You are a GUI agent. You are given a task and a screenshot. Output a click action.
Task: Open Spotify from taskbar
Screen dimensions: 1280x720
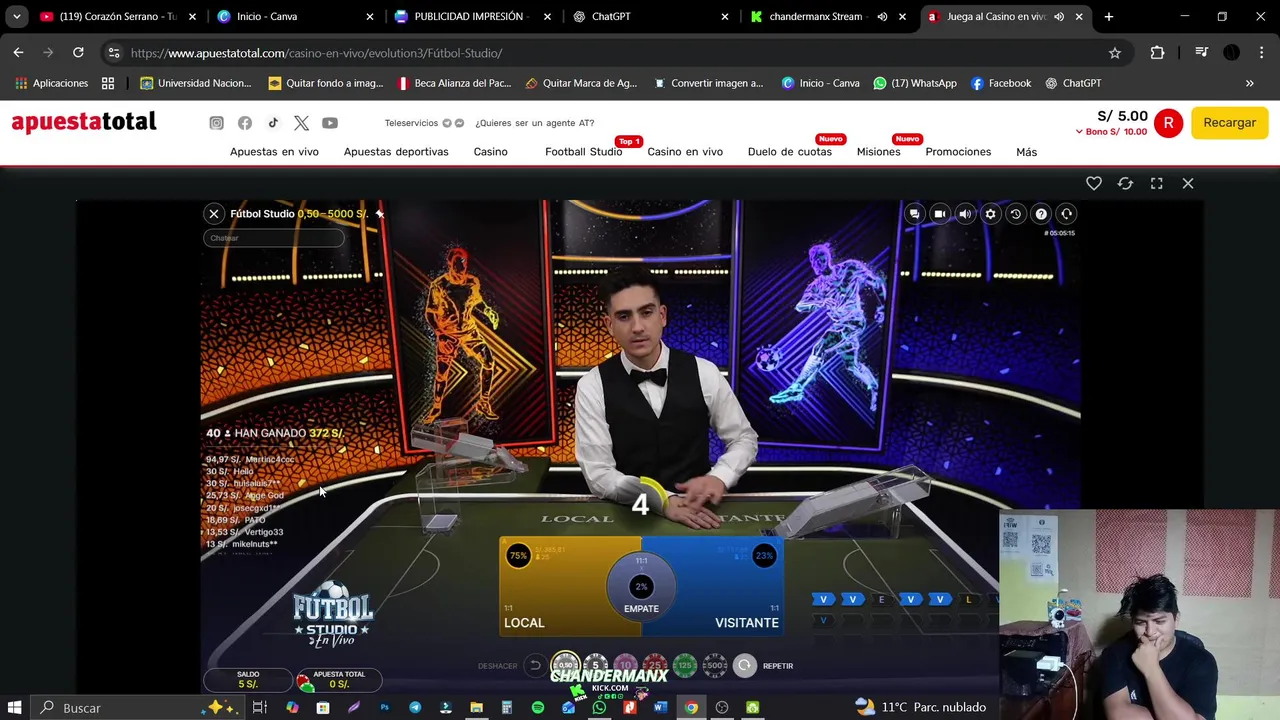537,707
